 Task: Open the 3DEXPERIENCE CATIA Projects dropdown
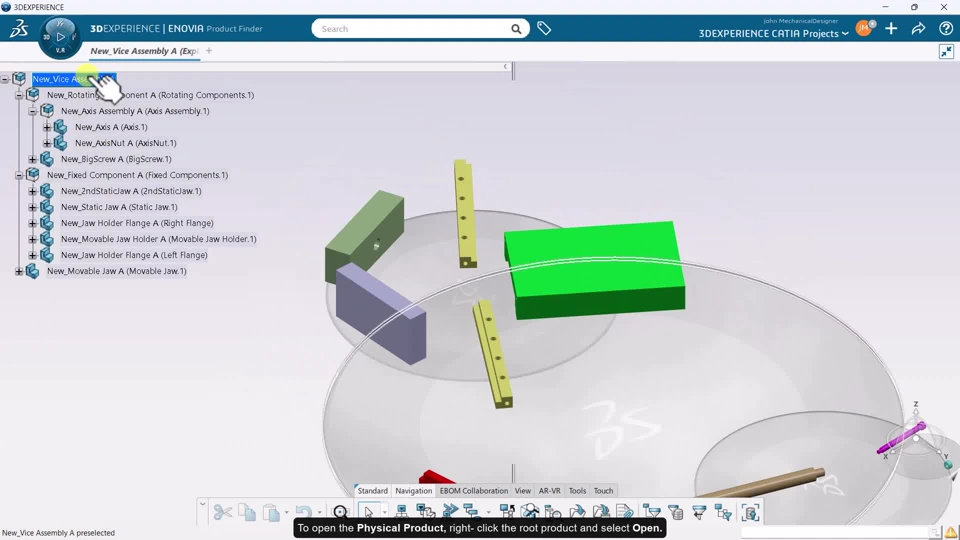(x=773, y=34)
